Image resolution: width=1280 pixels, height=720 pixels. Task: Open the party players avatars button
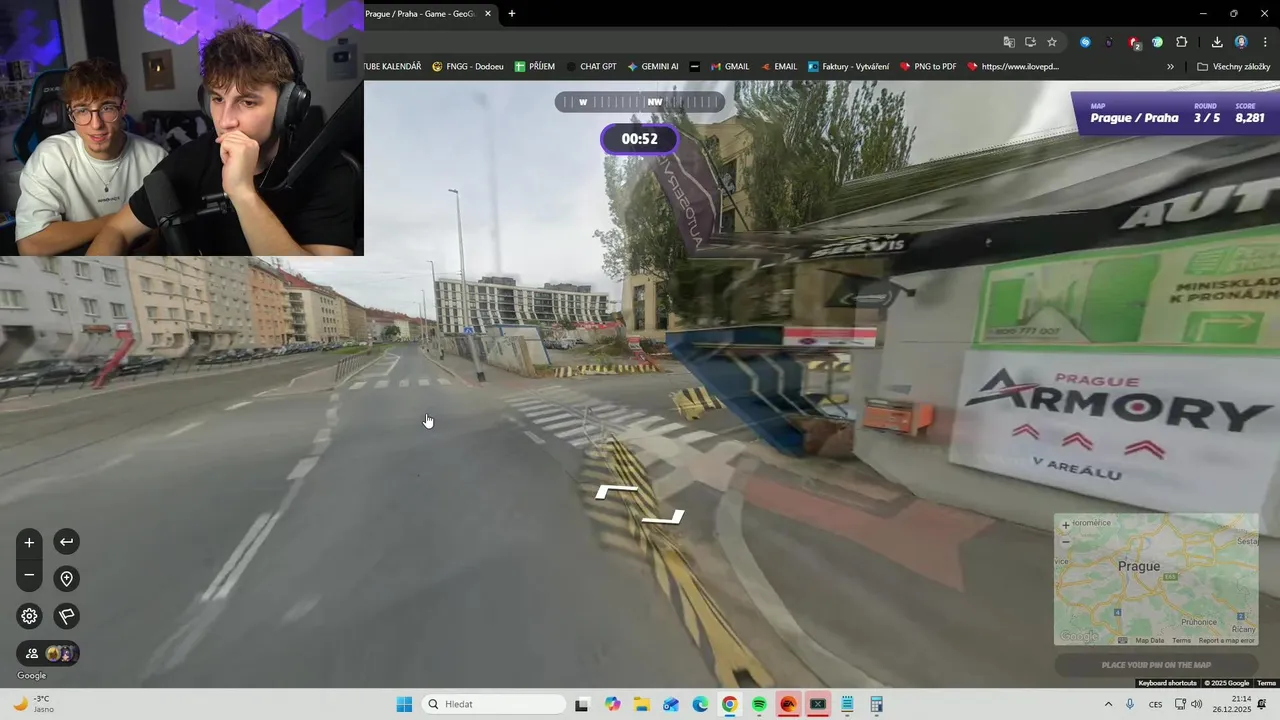coord(48,653)
